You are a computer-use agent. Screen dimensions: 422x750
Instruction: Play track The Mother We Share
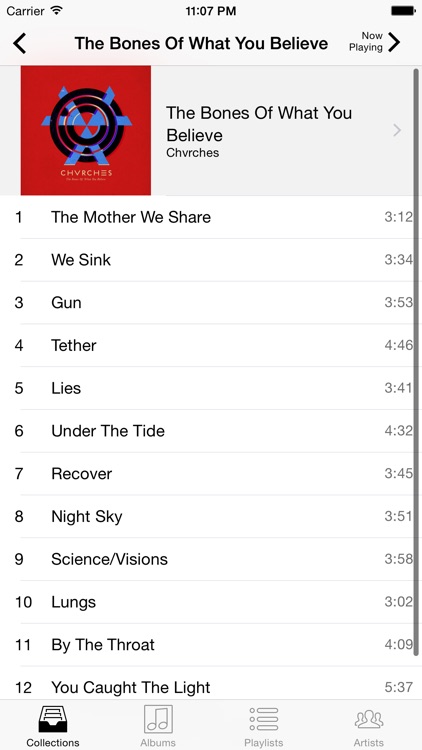211,217
